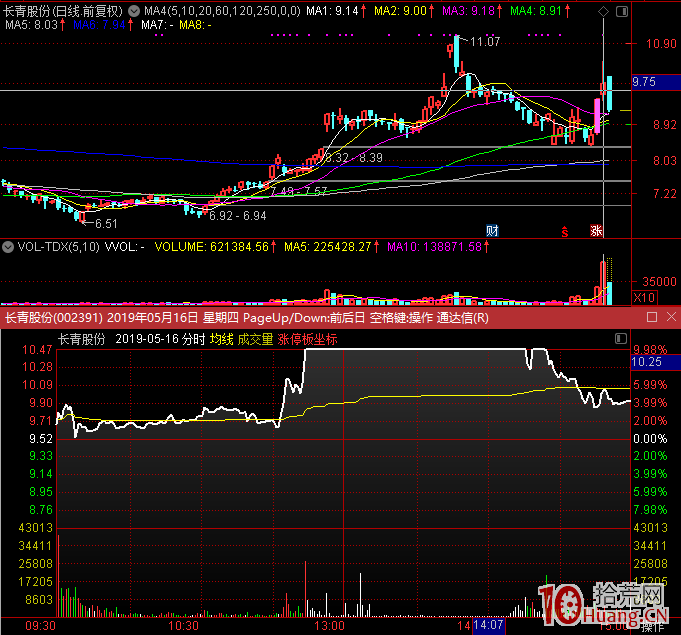681x635 pixels.
Task: Click the MA3: 9.18 value label
Action: coord(469,11)
